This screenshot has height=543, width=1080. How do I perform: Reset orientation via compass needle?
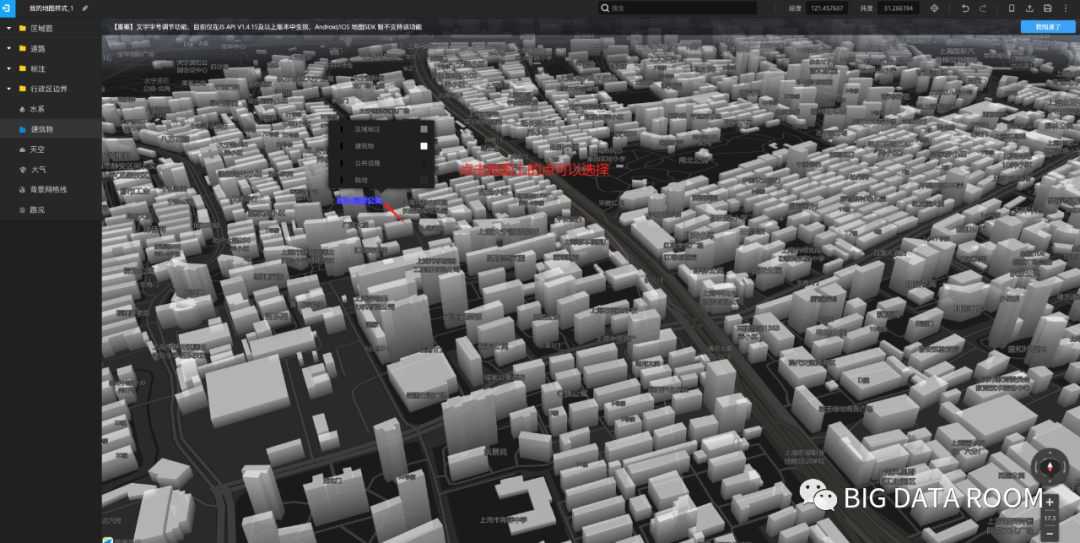pos(1050,467)
